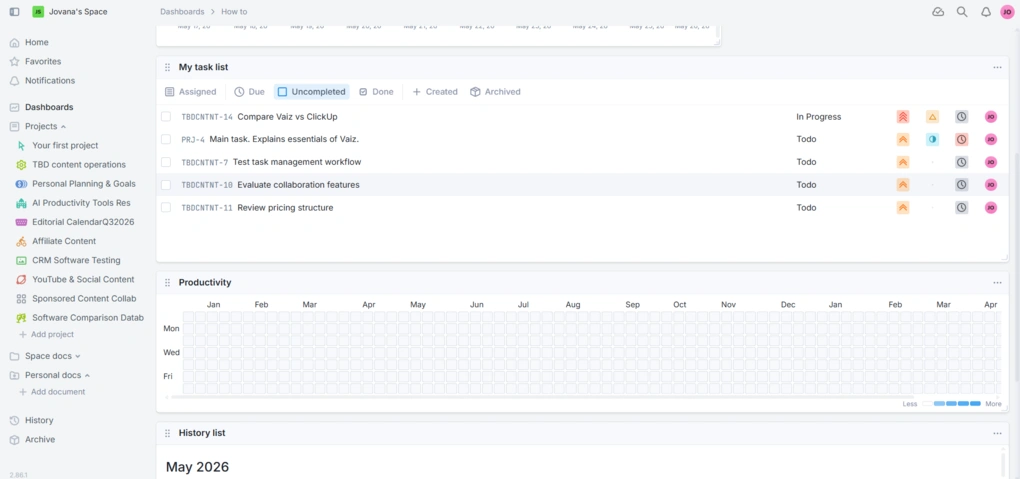This screenshot has height=479, width=1020.
Task: Click the white Less legend swatch
Action: click(x=927, y=404)
